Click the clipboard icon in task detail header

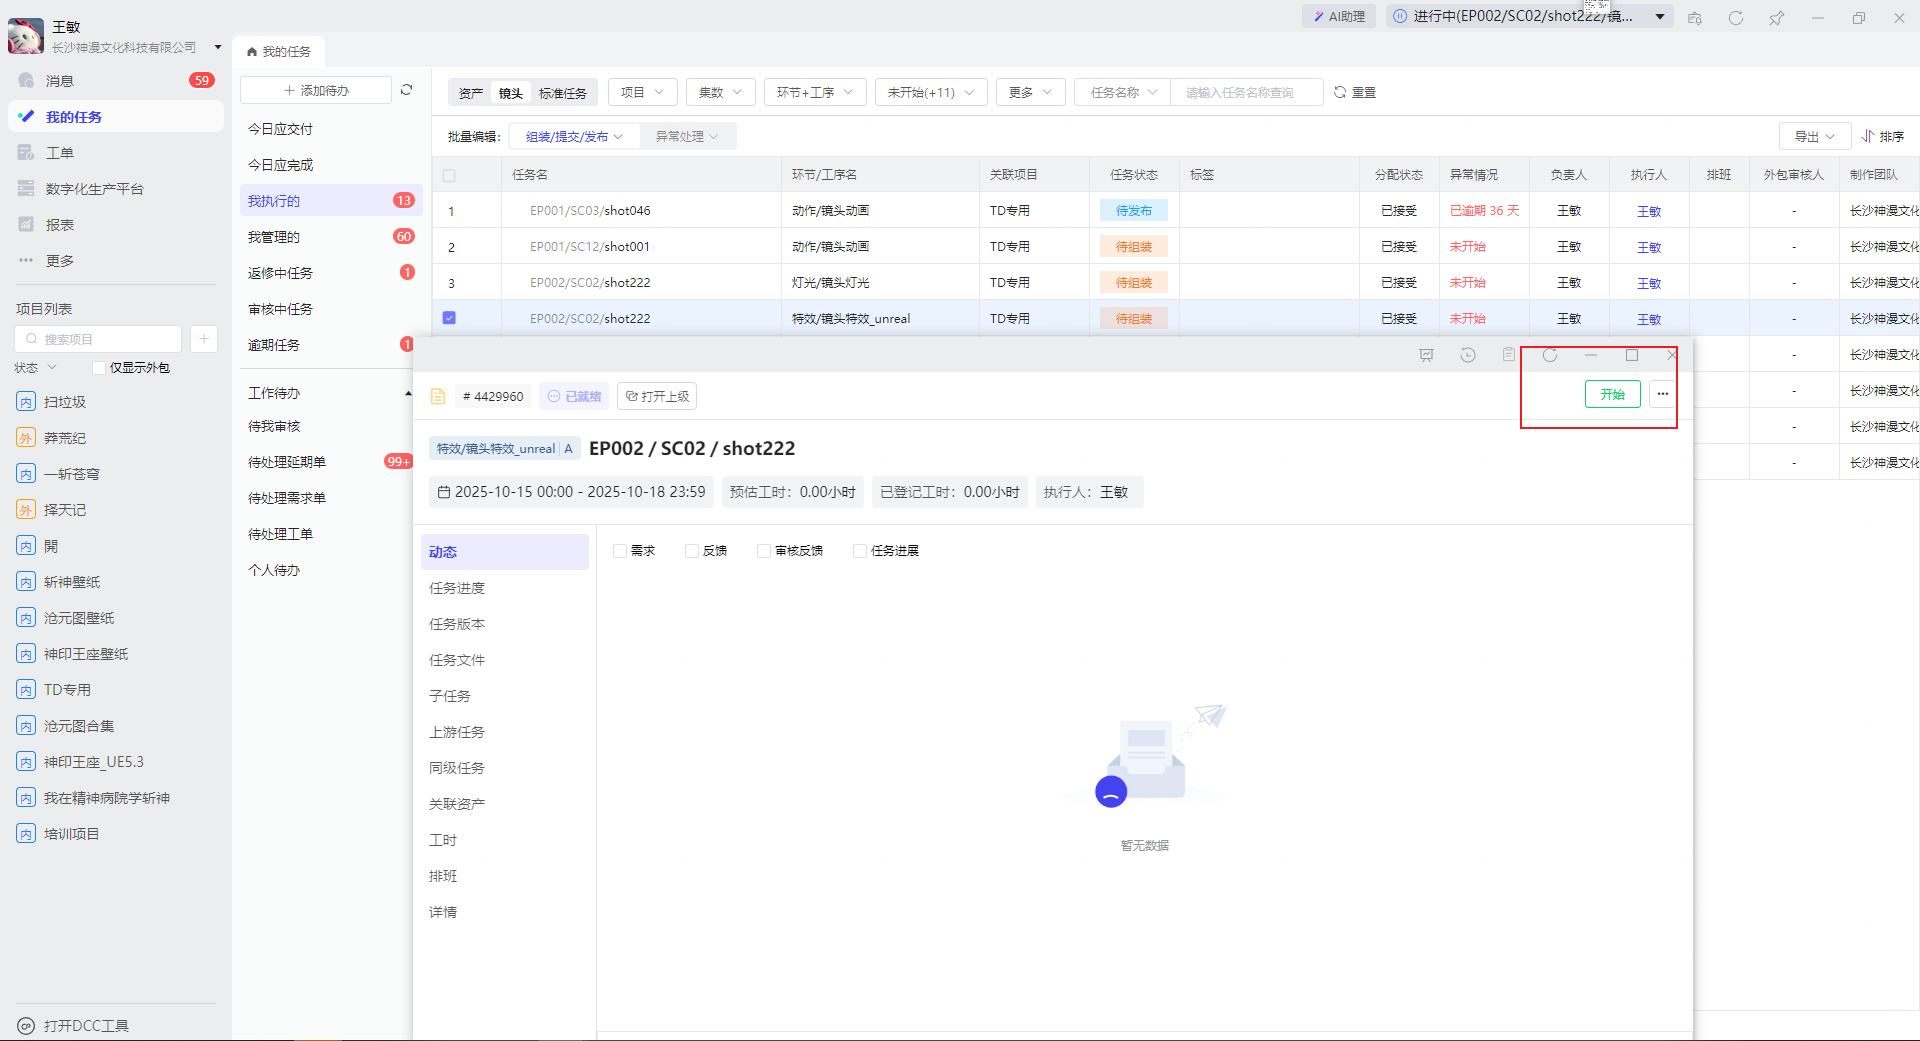tap(1508, 355)
